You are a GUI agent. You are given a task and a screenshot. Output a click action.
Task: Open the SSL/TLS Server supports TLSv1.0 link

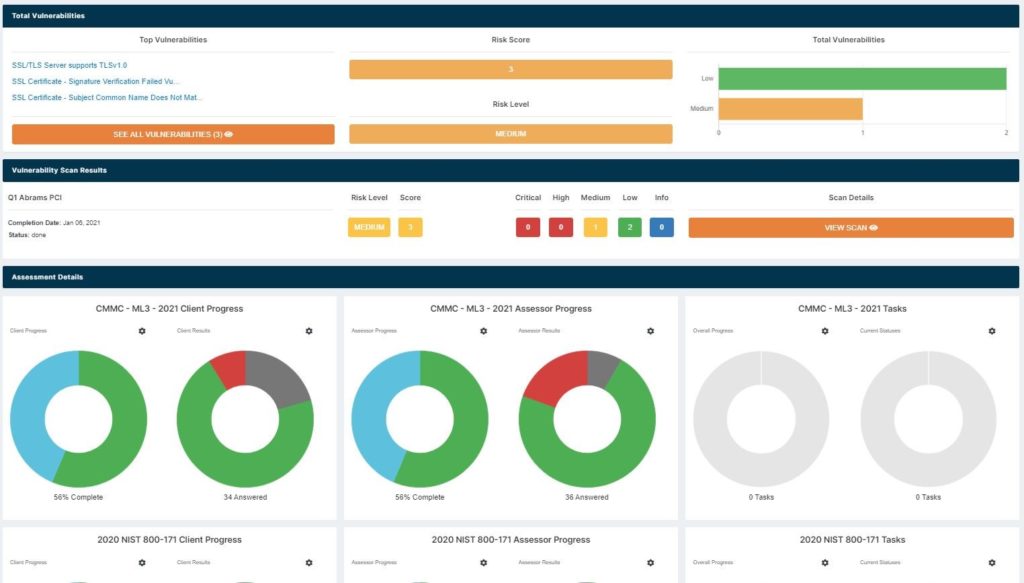point(70,65)
